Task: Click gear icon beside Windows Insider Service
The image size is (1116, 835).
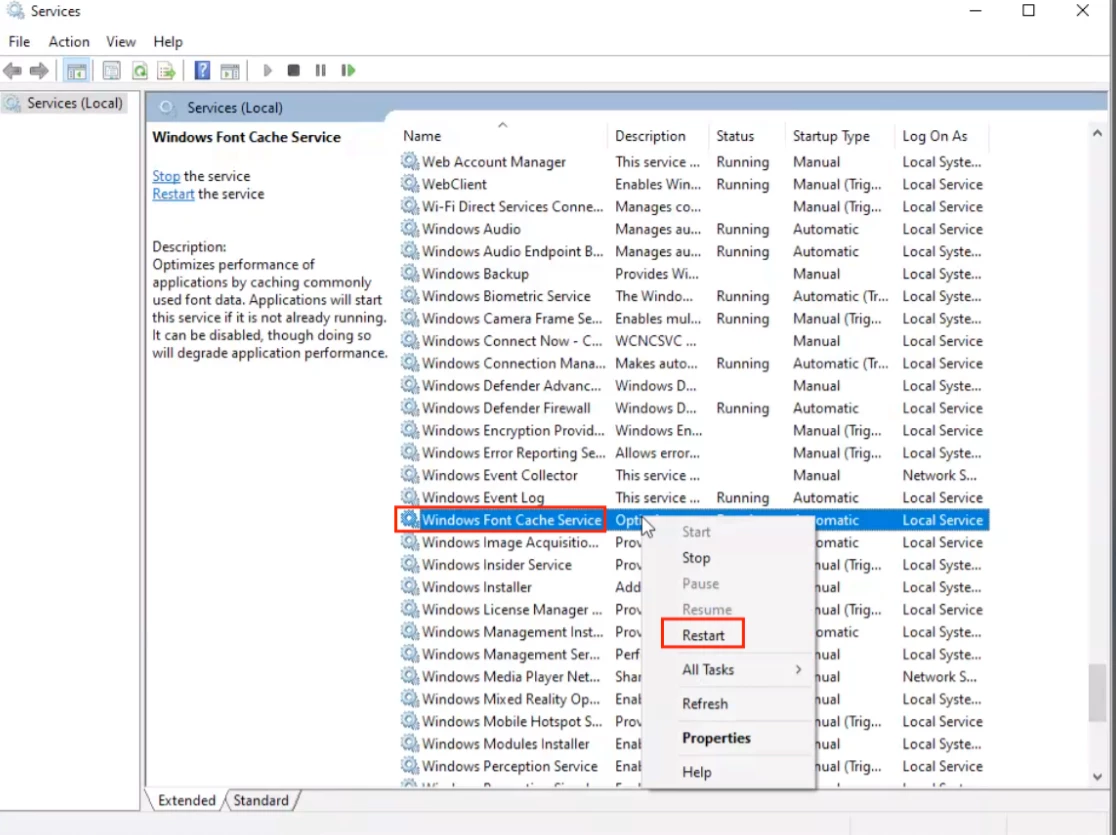Action: (x=409, y=564)
